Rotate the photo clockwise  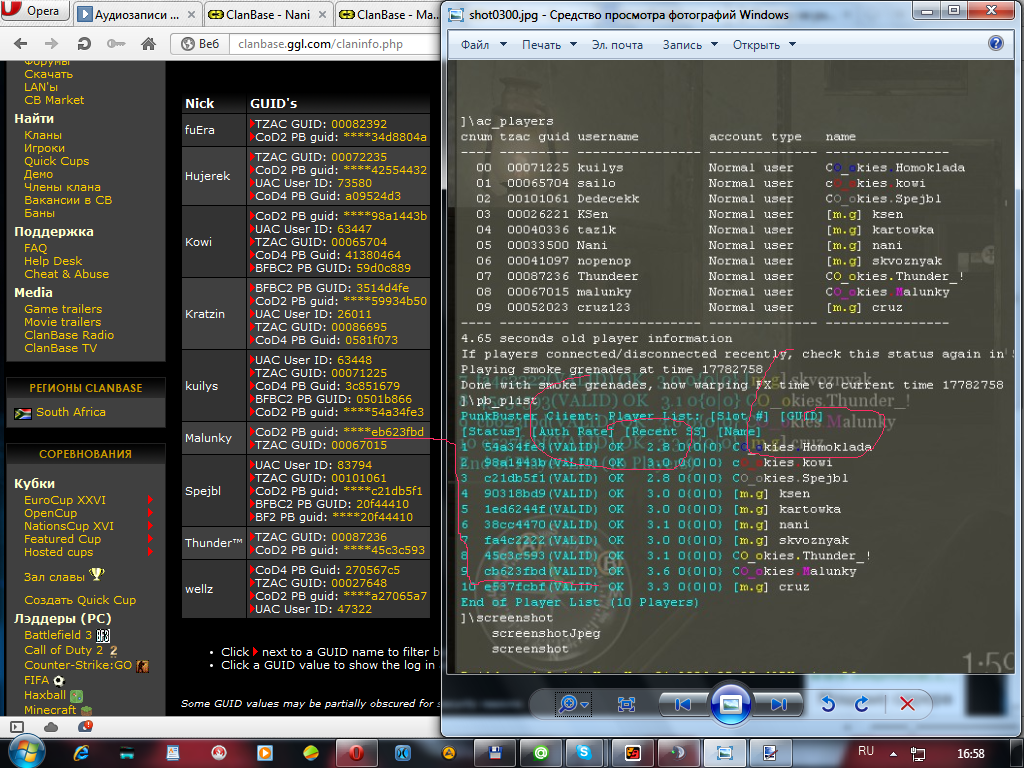(862, 704)
